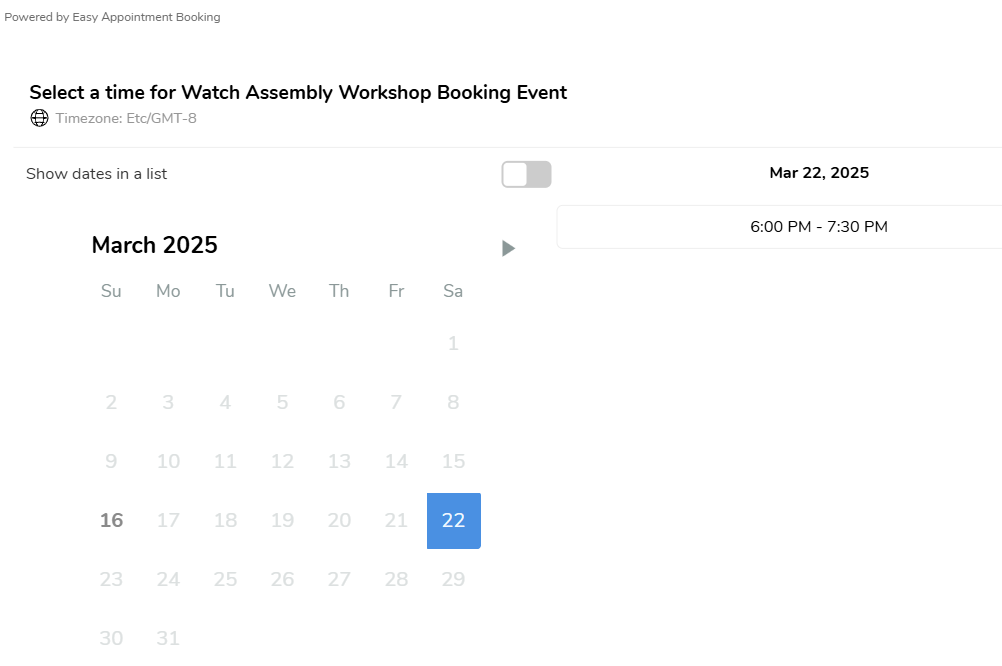This screenshot has width=1002, height=666.
Task: Select March 1 on the calendar
Action: click(x=454, y=343)
